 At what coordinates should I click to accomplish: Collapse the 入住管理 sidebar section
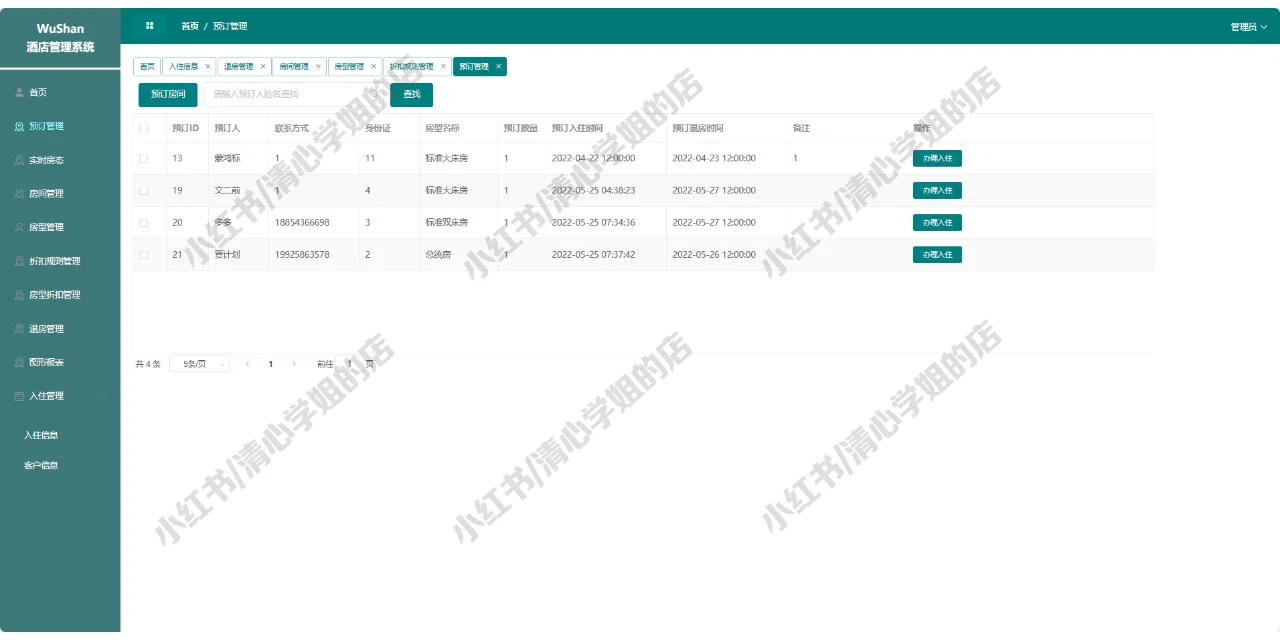point(103,396)
